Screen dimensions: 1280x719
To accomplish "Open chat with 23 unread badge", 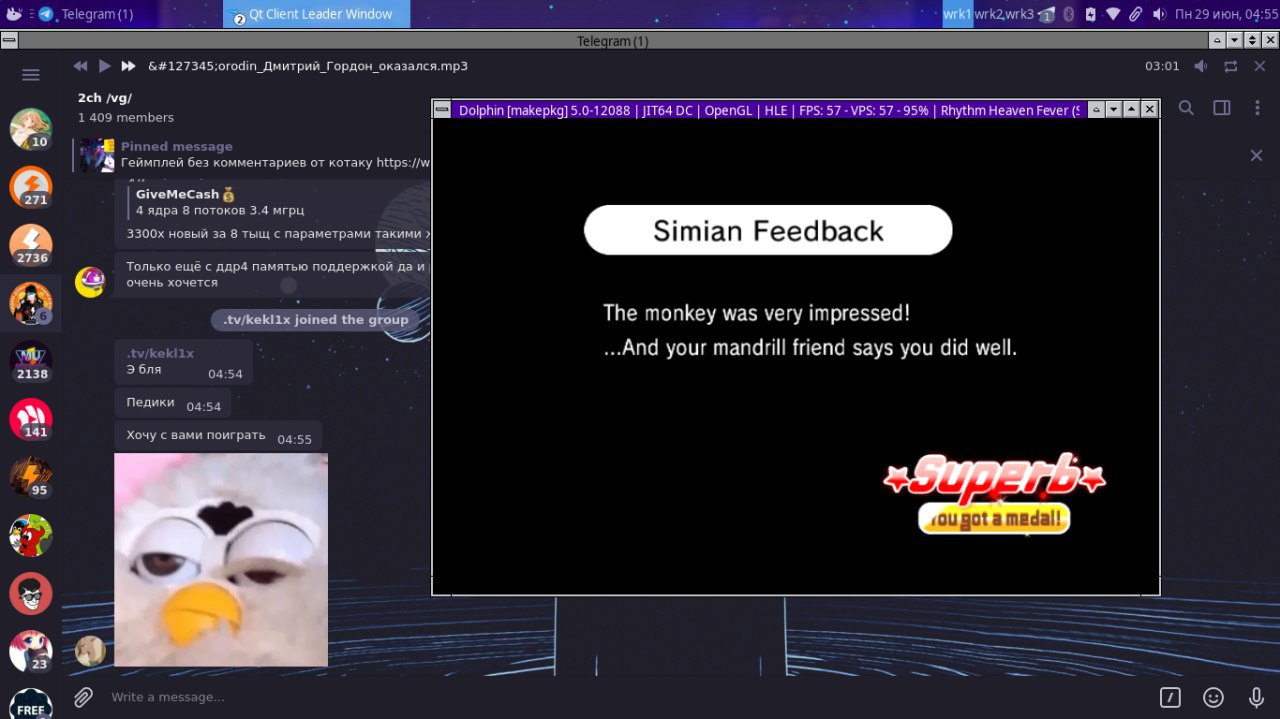I will coord(31,651).
